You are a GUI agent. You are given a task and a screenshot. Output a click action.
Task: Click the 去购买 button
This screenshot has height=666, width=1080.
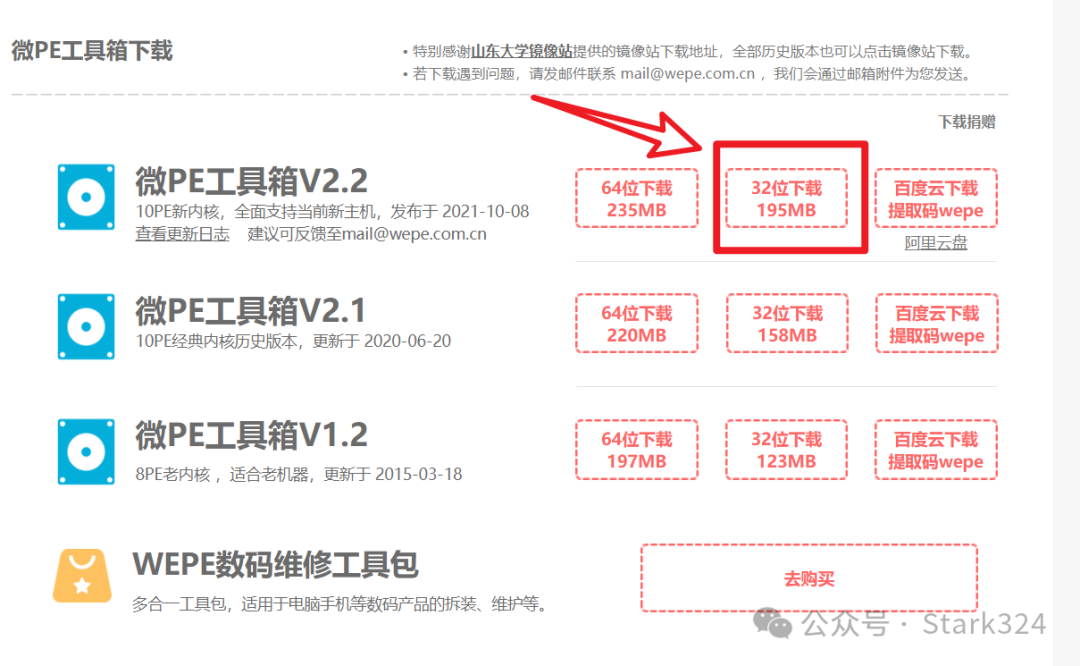[x=809, y=579]
